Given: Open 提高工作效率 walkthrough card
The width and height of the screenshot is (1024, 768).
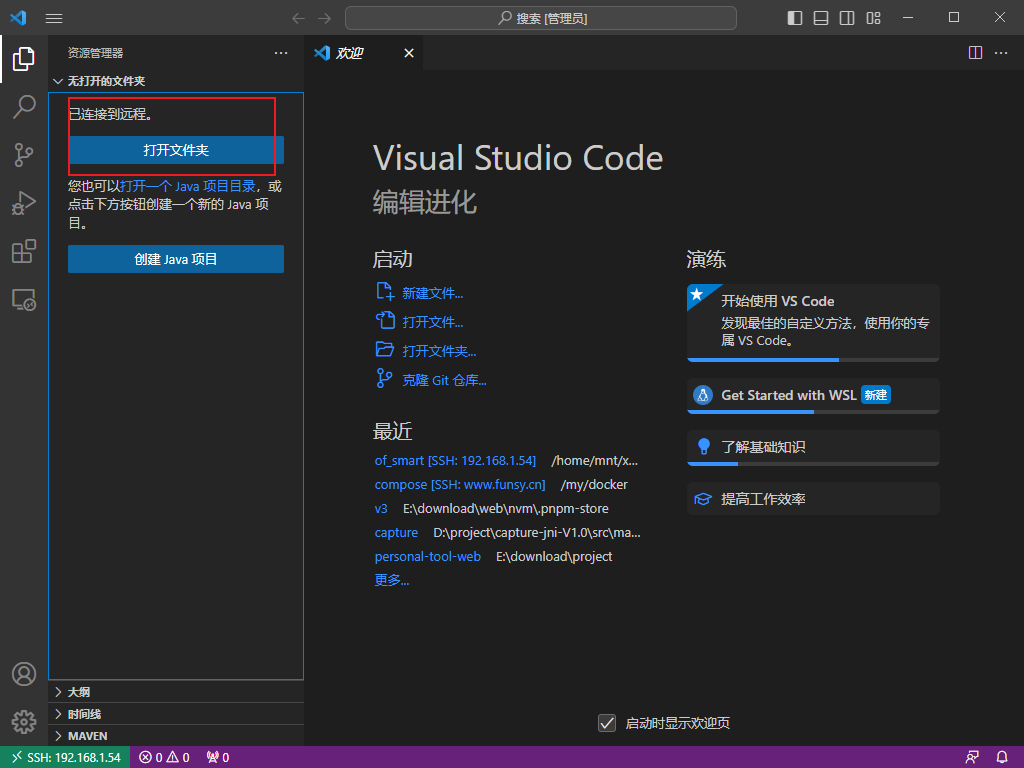Looking at the screenshot, I should click(x=813, y=499).
